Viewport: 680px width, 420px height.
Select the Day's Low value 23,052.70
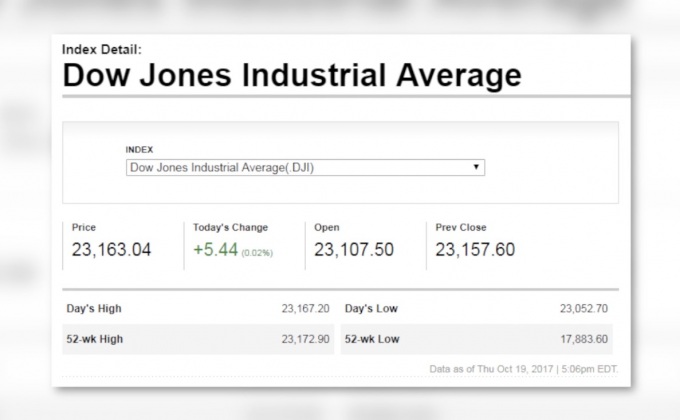(583, 309)
